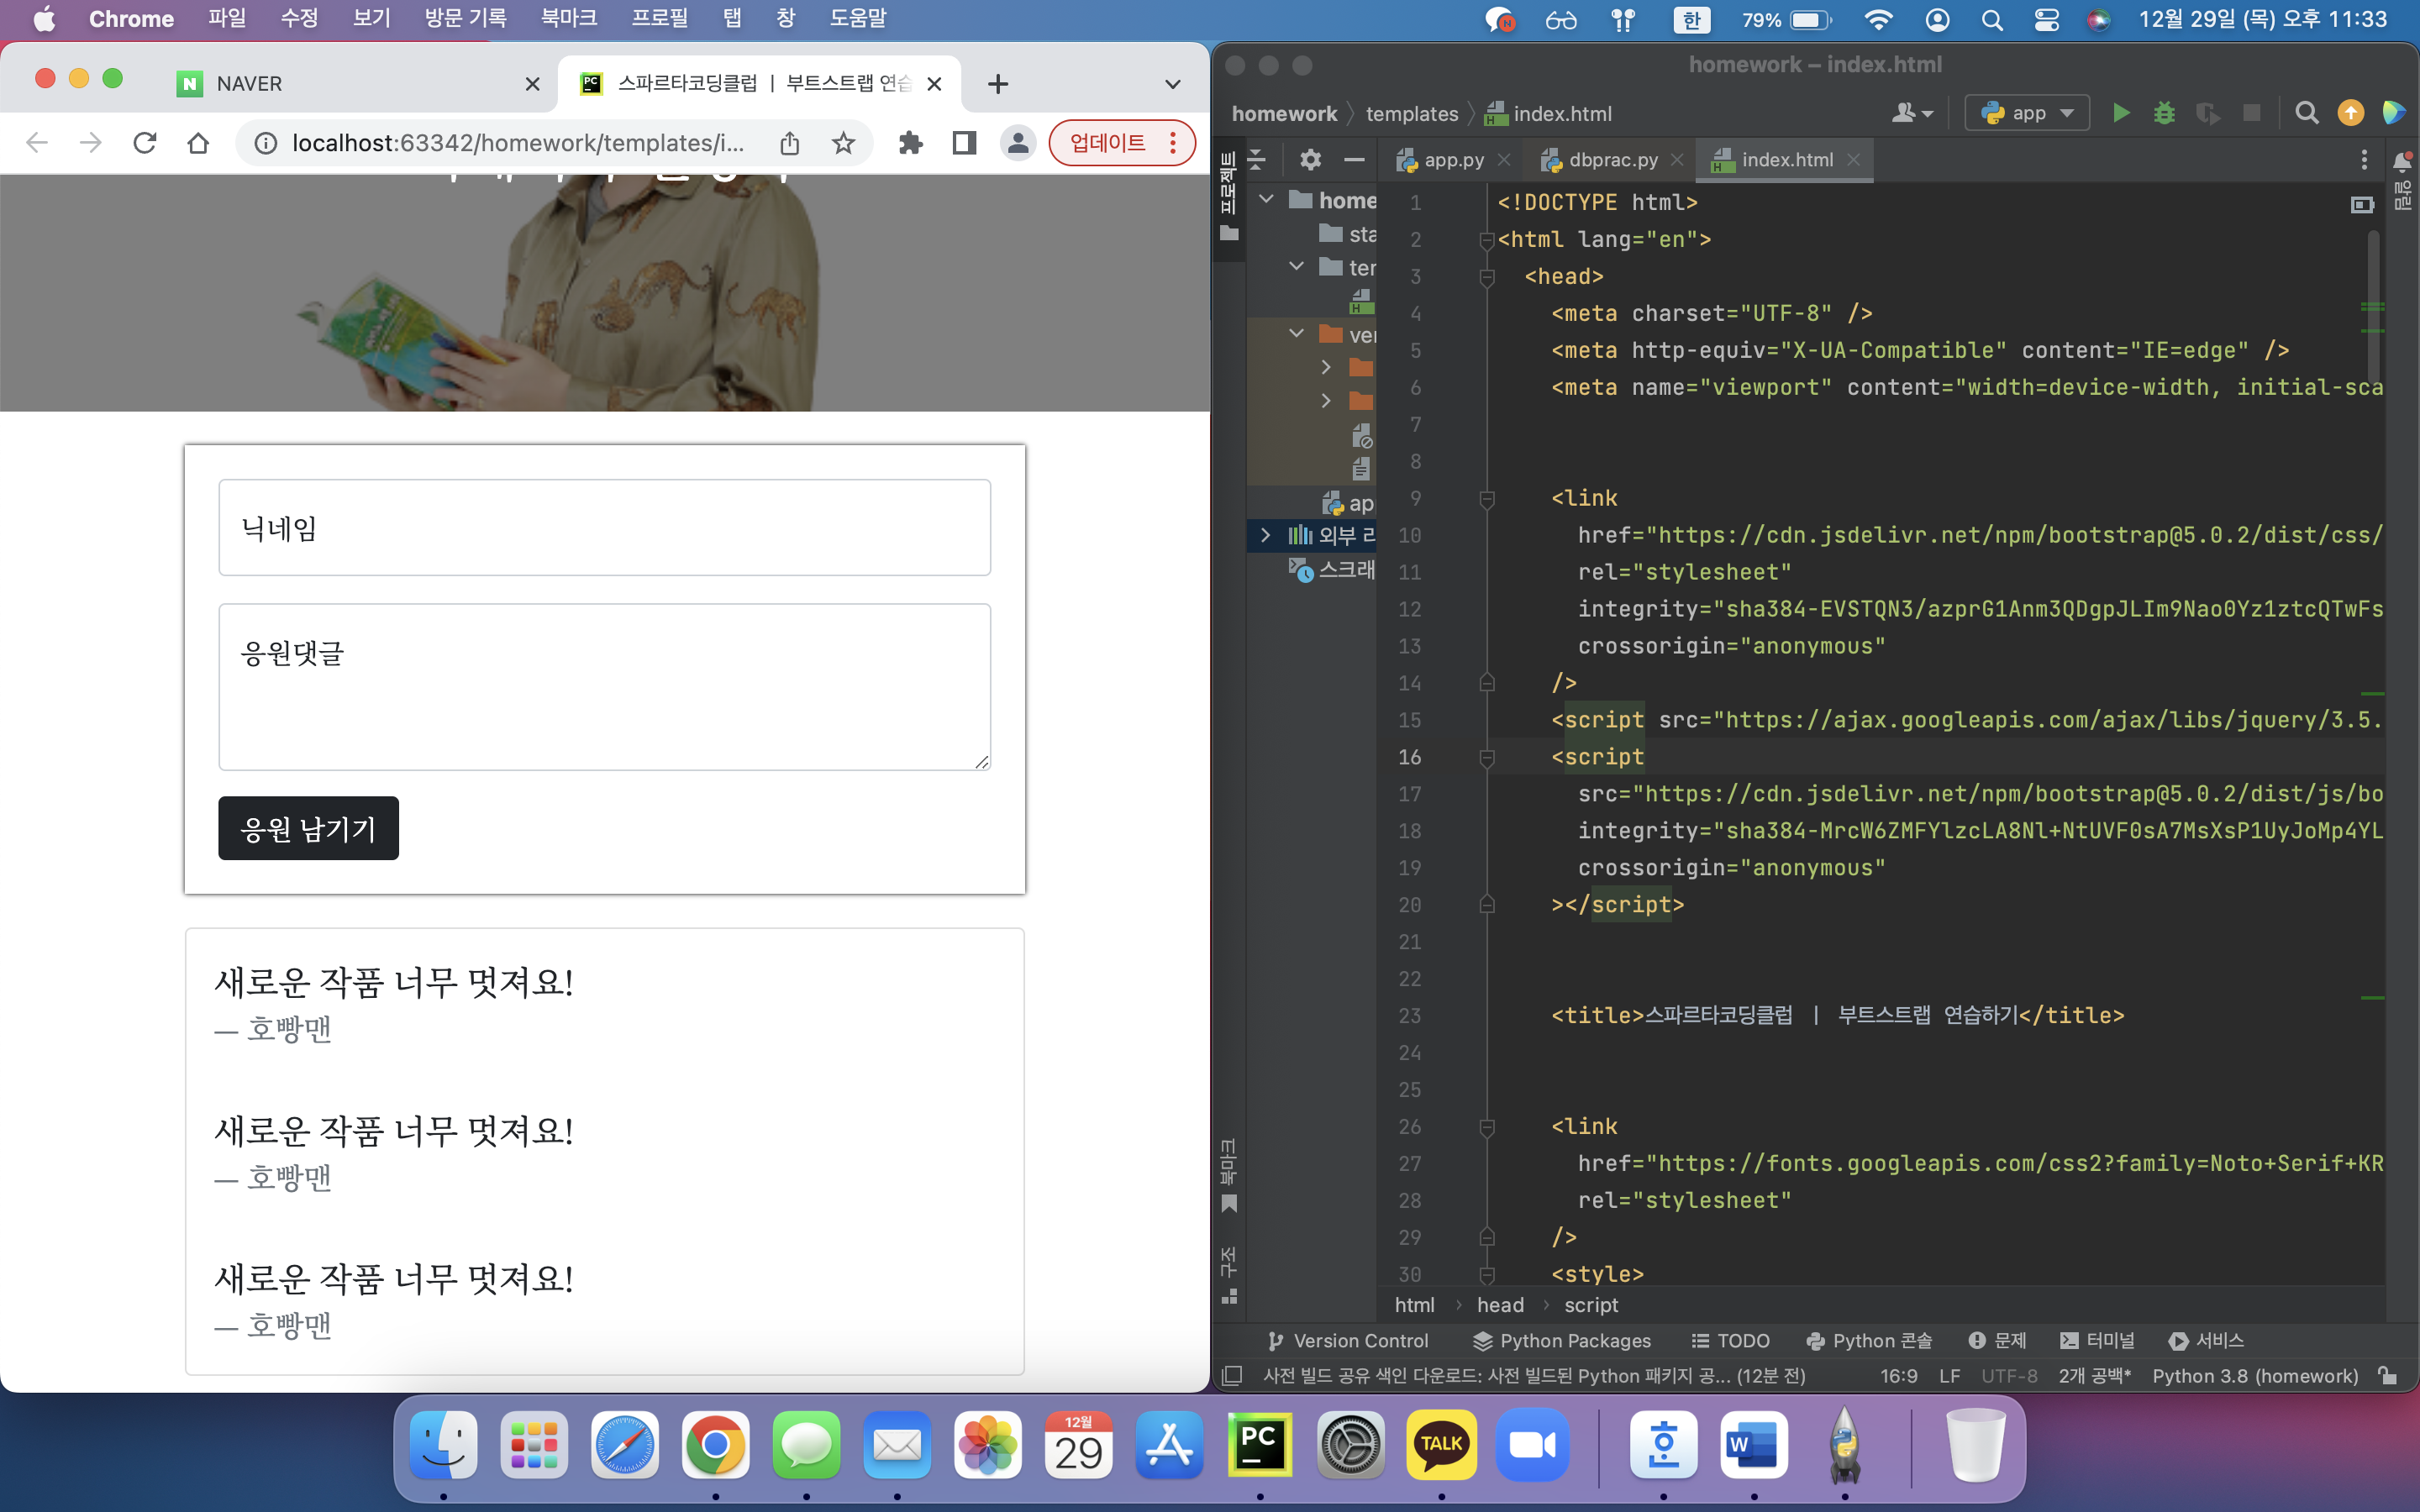Screen dimensions: 2420x1512
Task: Open the 파일 menu in menu bar
Action: (x=227, y=19)
